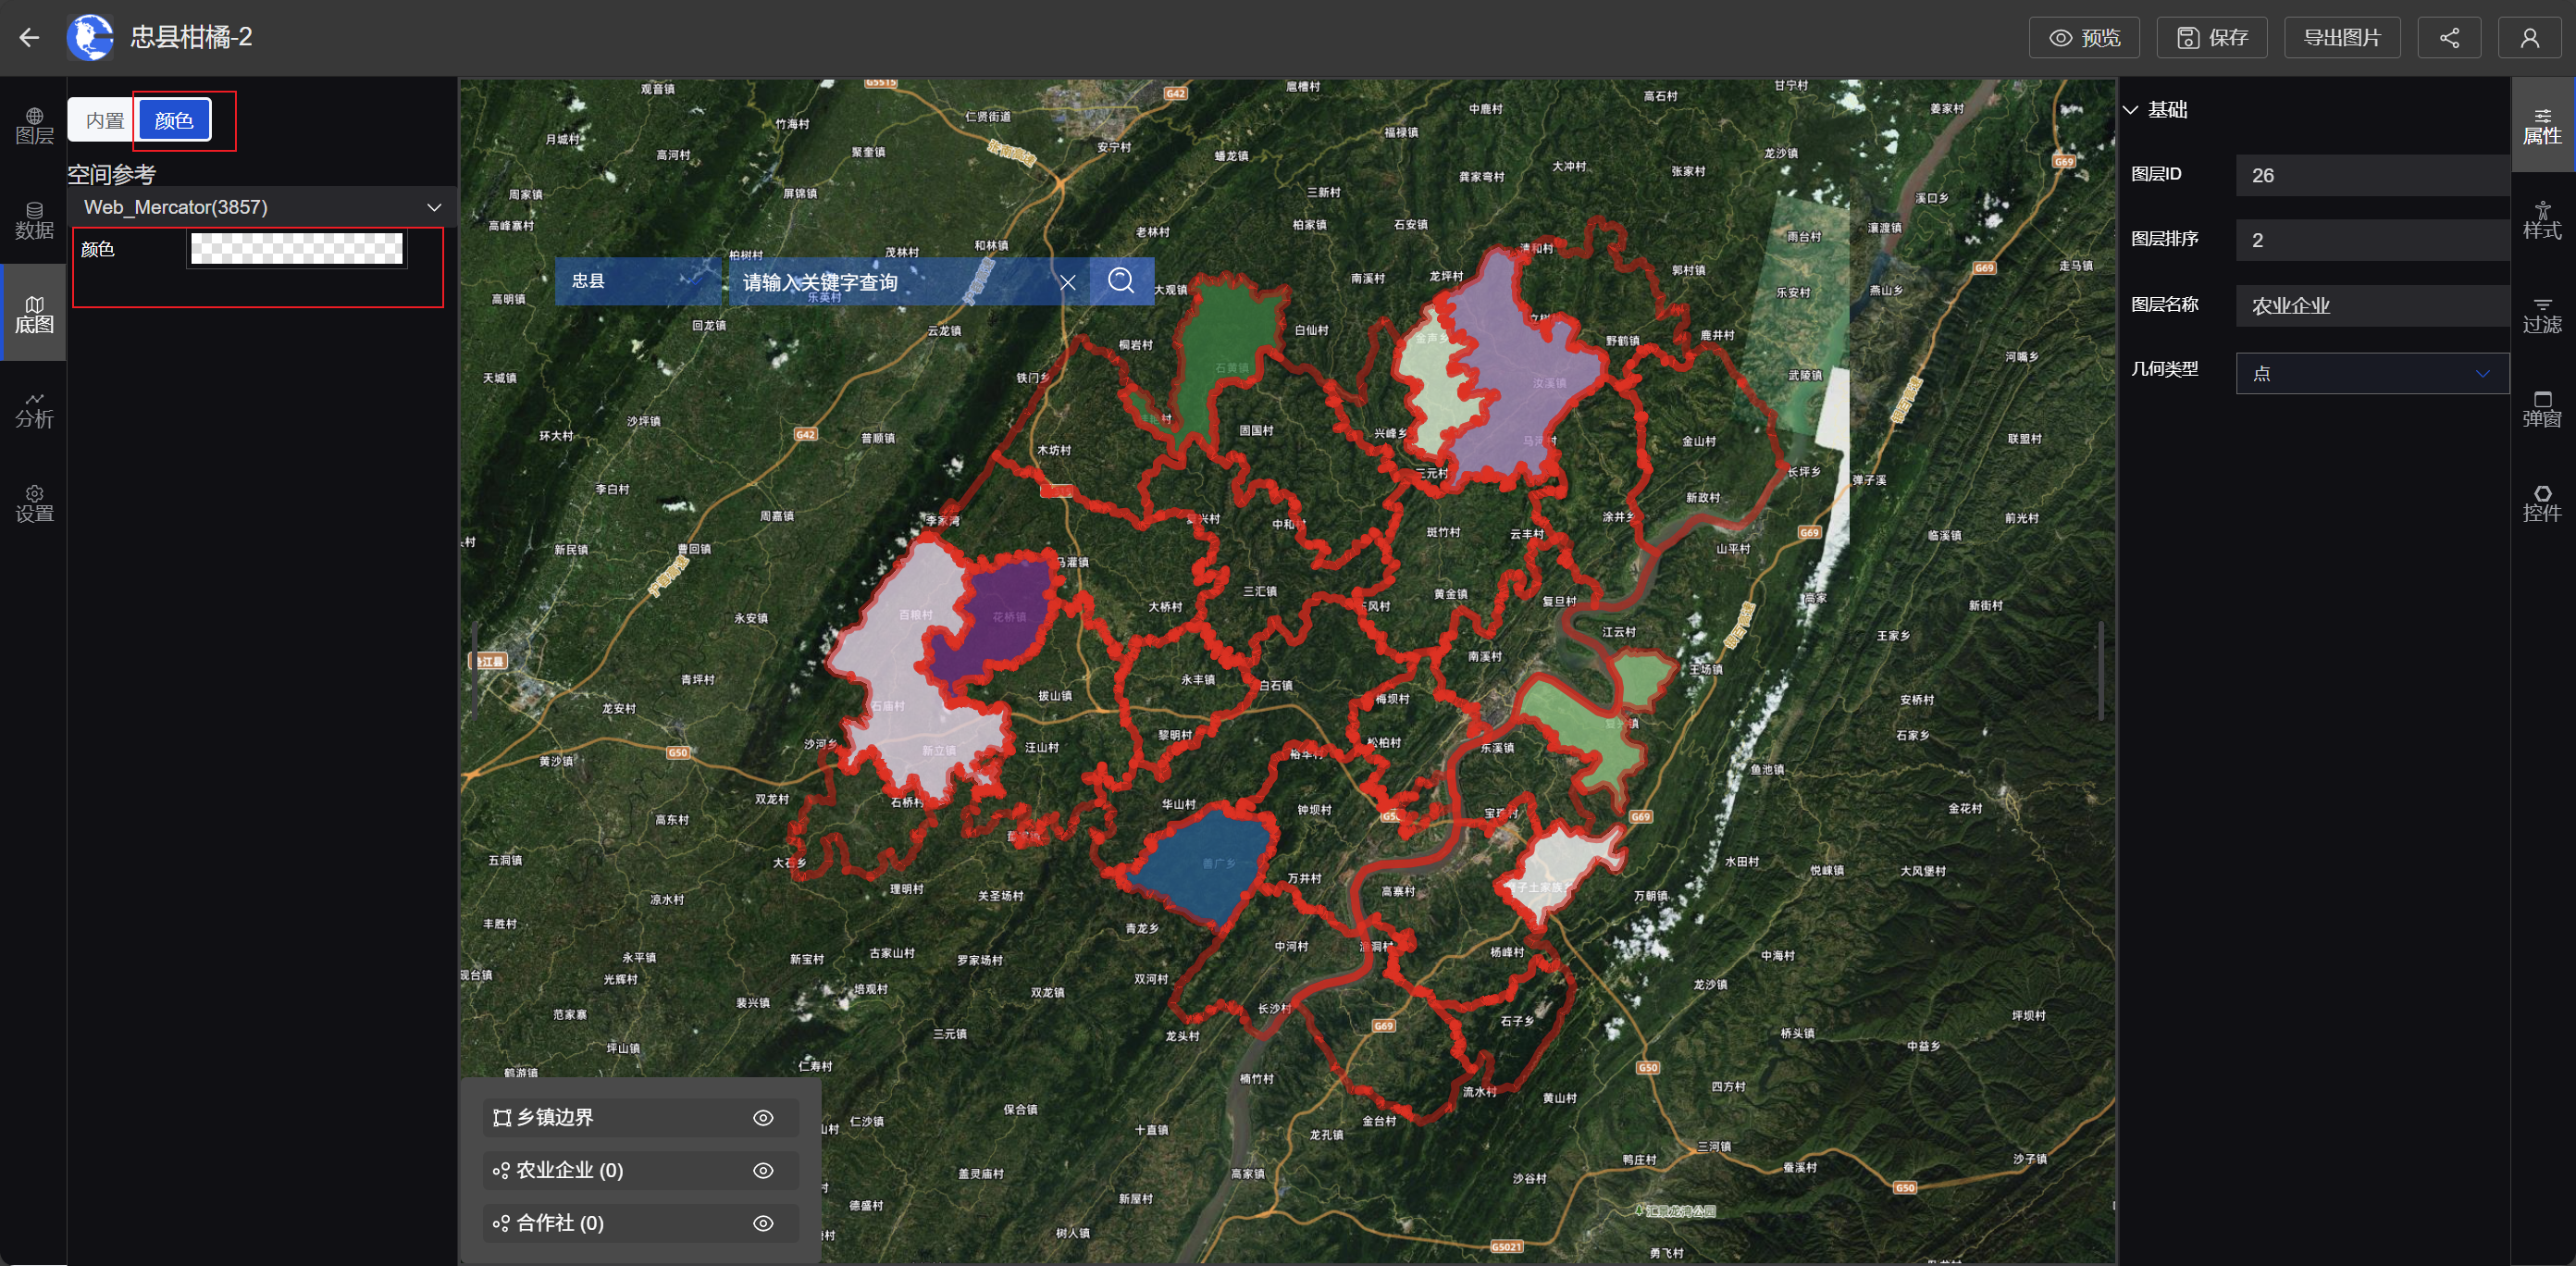Open the 分析 analysis sidebar panel
This screenshot has width=2576, height=1266.
[x=34, y=409]
